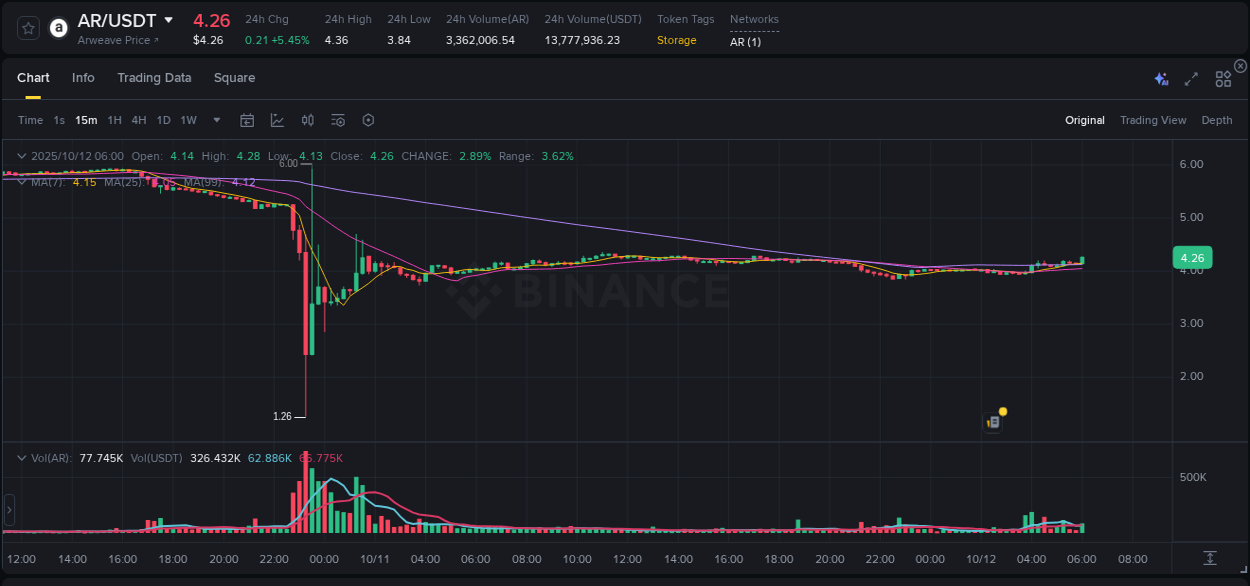Expand the chart to fullscreen arrows icon

[x=1191, y=79]
